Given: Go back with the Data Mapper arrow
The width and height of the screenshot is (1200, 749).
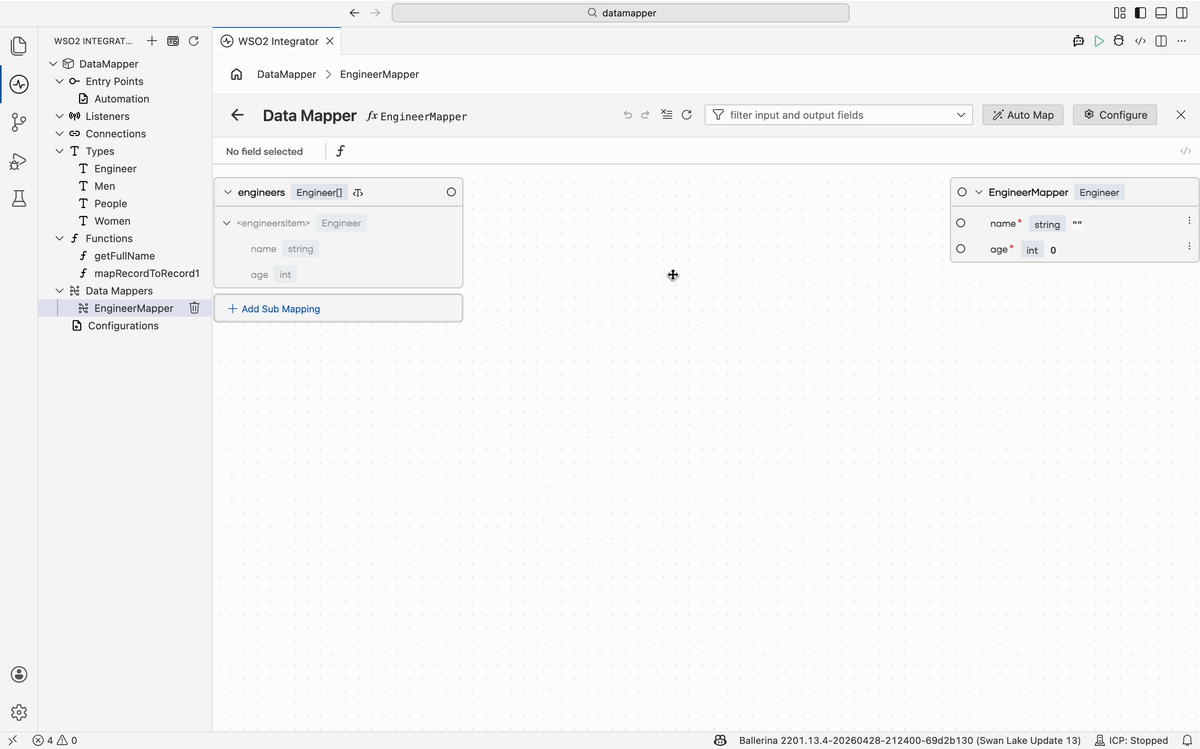Looking at the screenshot, I should pyautogui.click(x=237, y=115).
